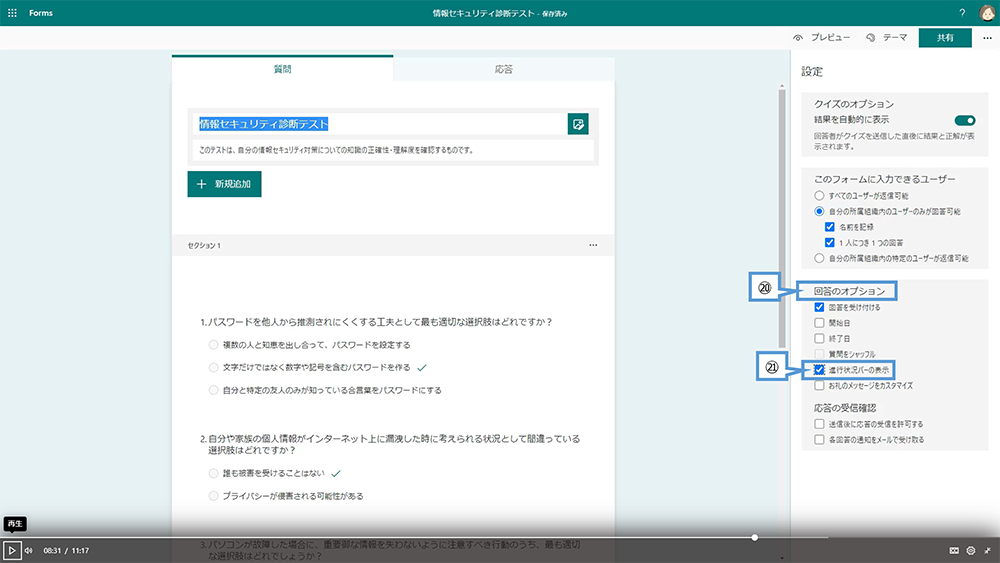Click the 08:31 / 11:17 time display

pyautogui.click(x=66, y=550)
